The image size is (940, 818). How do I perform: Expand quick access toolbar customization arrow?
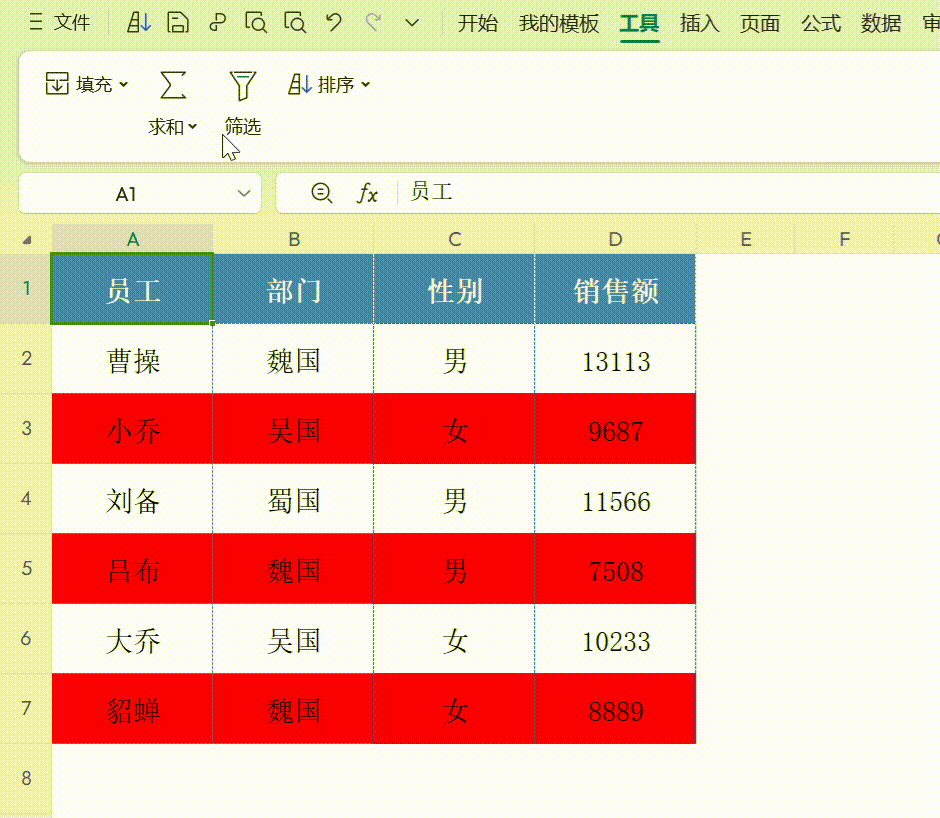coord(412,23)
